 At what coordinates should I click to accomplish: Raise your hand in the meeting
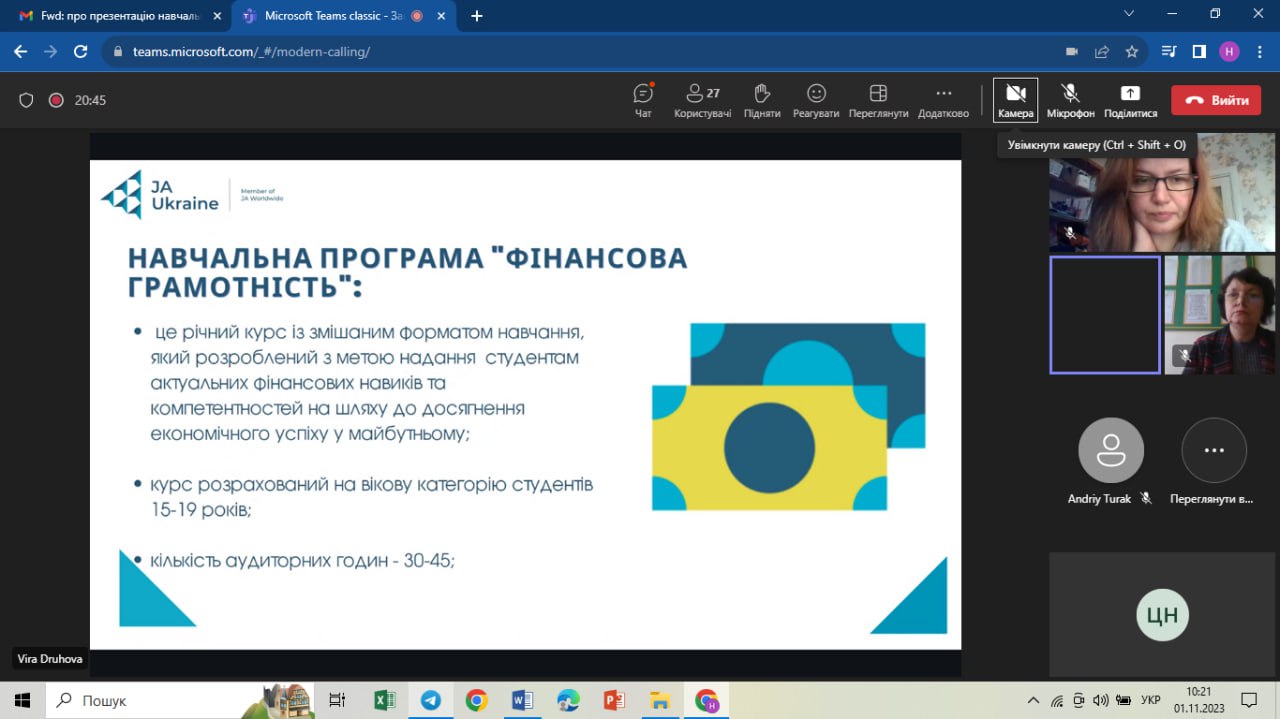coord(761,99)
